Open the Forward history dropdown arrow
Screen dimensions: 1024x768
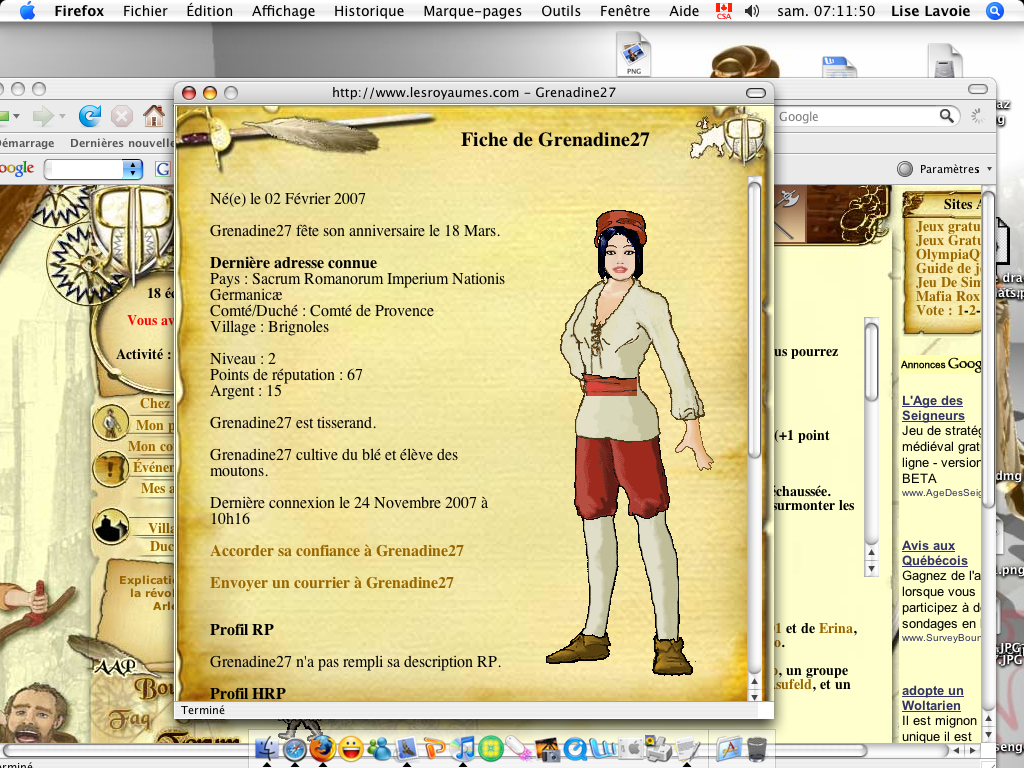pyautogui.click(x=63, y=116)
